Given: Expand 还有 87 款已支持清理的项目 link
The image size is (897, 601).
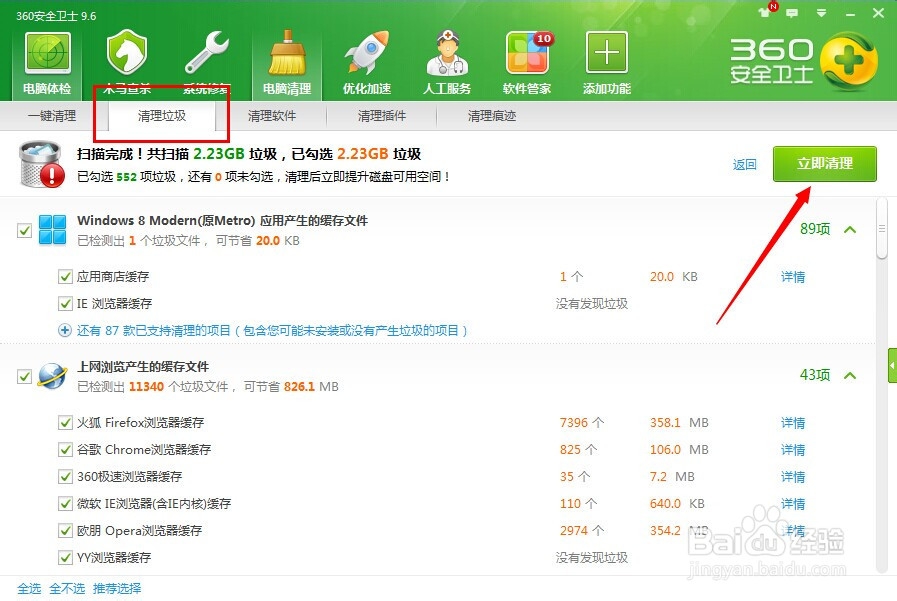Looking at the screenshot, I should click(x=272, y=331).
